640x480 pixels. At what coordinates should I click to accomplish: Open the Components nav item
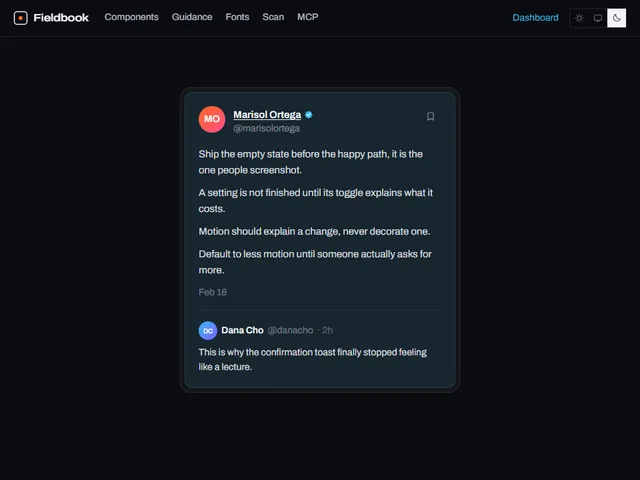131,17
